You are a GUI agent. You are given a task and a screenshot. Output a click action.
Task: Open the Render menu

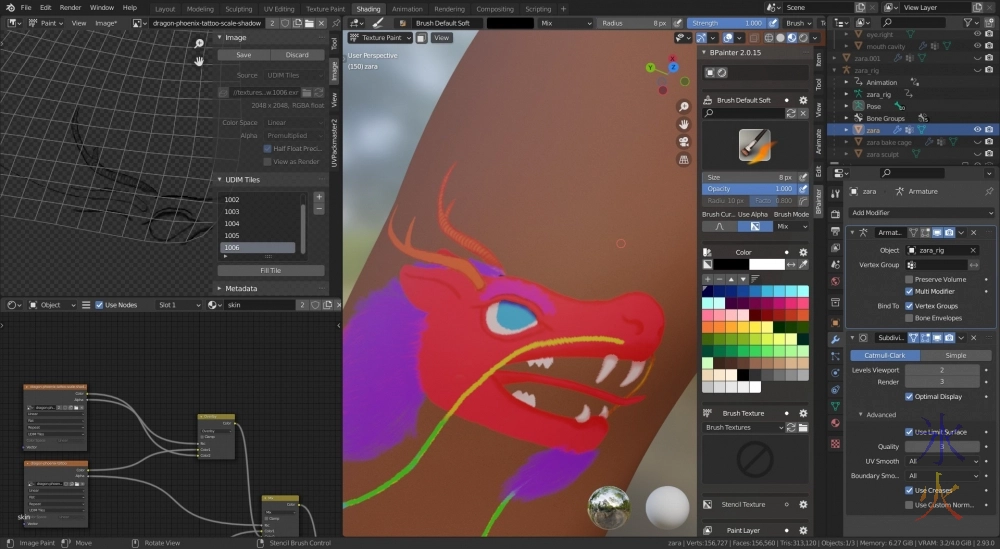coord(70,8)
